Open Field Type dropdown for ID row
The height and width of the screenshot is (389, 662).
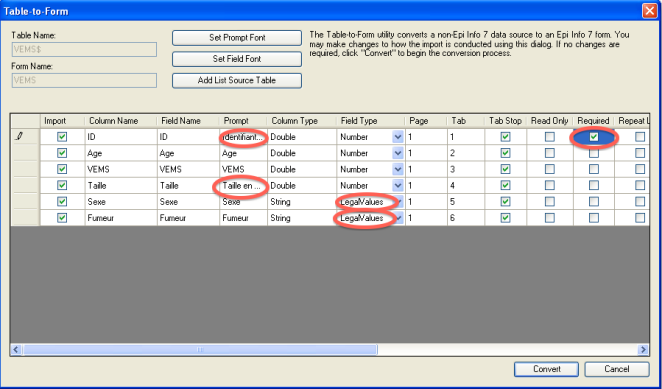(x=398, y=137)
